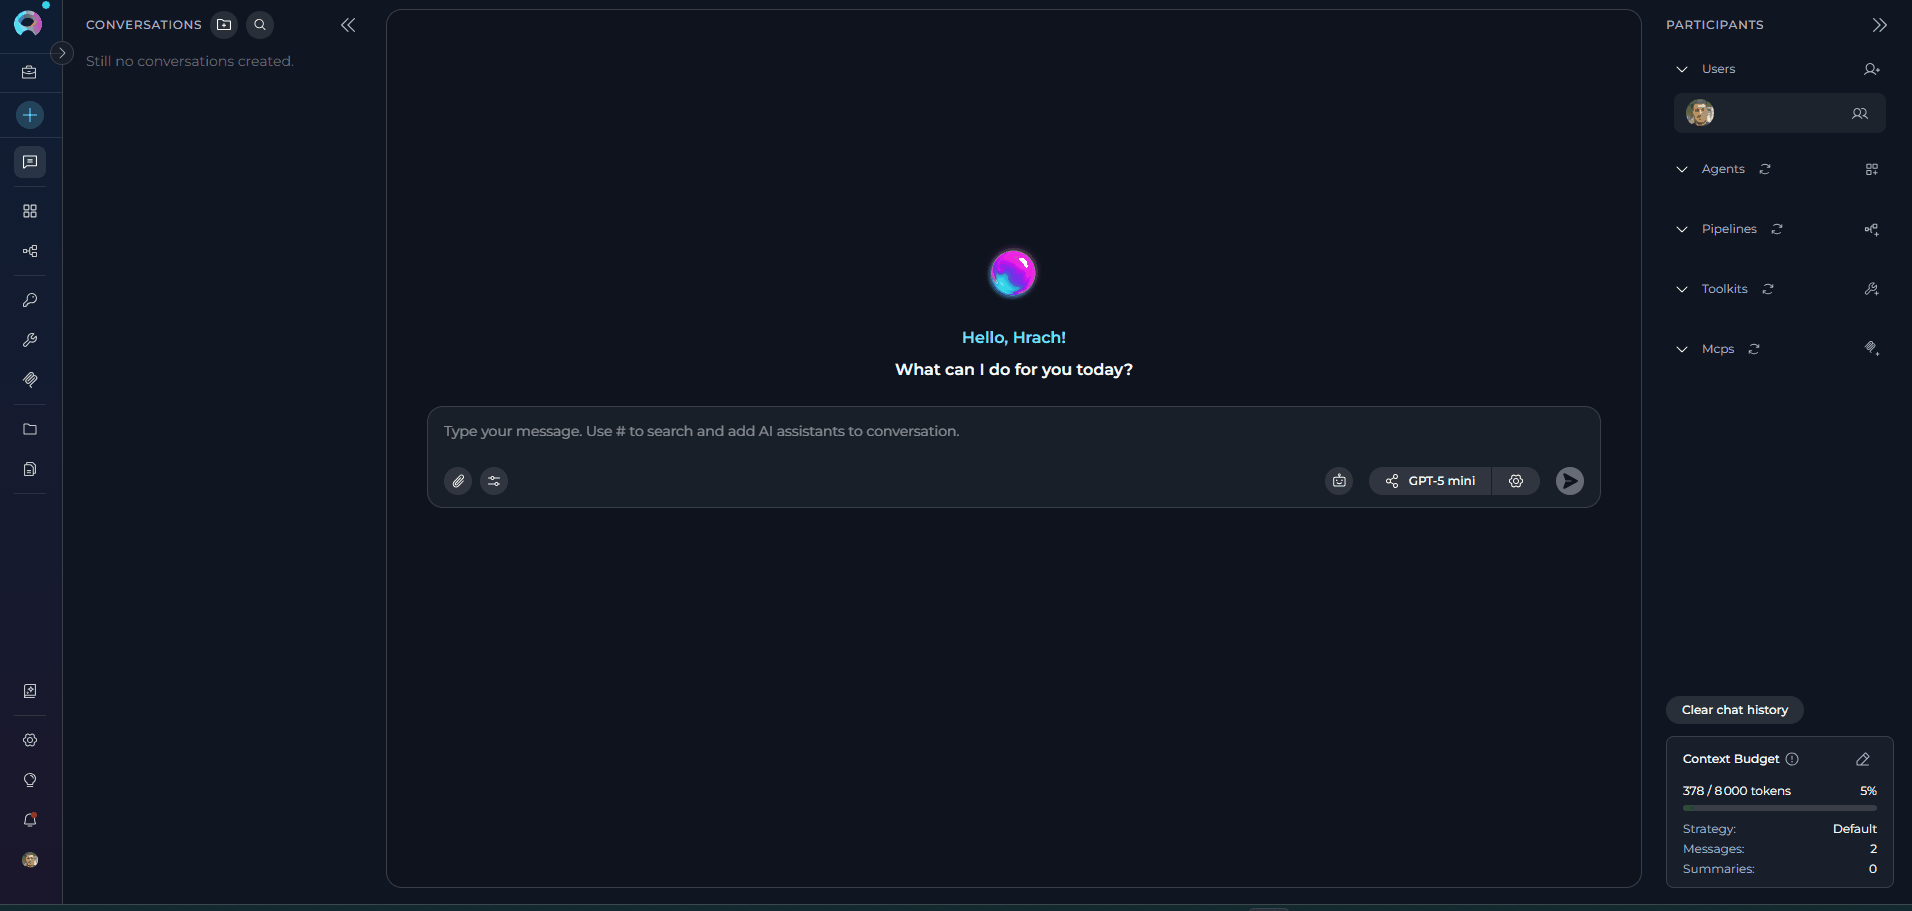Collapse the Toolkits section

(x=1682, y=289)
